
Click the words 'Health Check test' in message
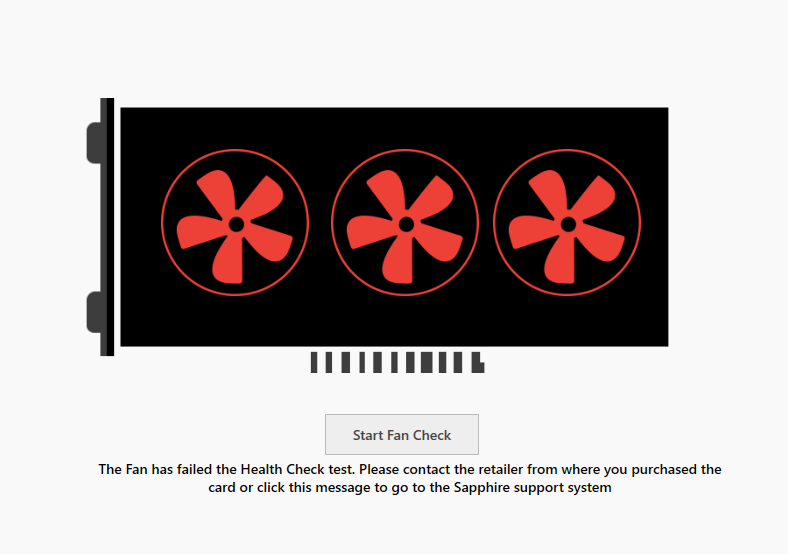[298, 470]
